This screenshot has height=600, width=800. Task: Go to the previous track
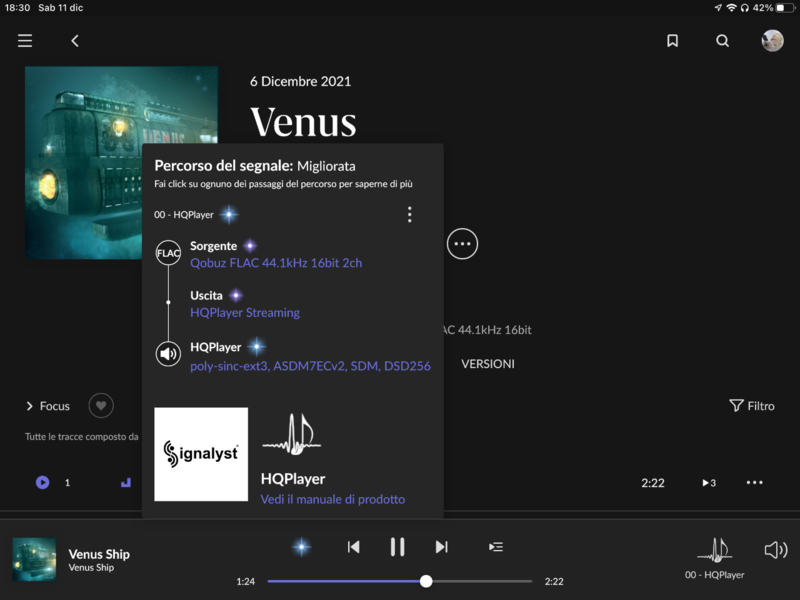tap(353, 547)
